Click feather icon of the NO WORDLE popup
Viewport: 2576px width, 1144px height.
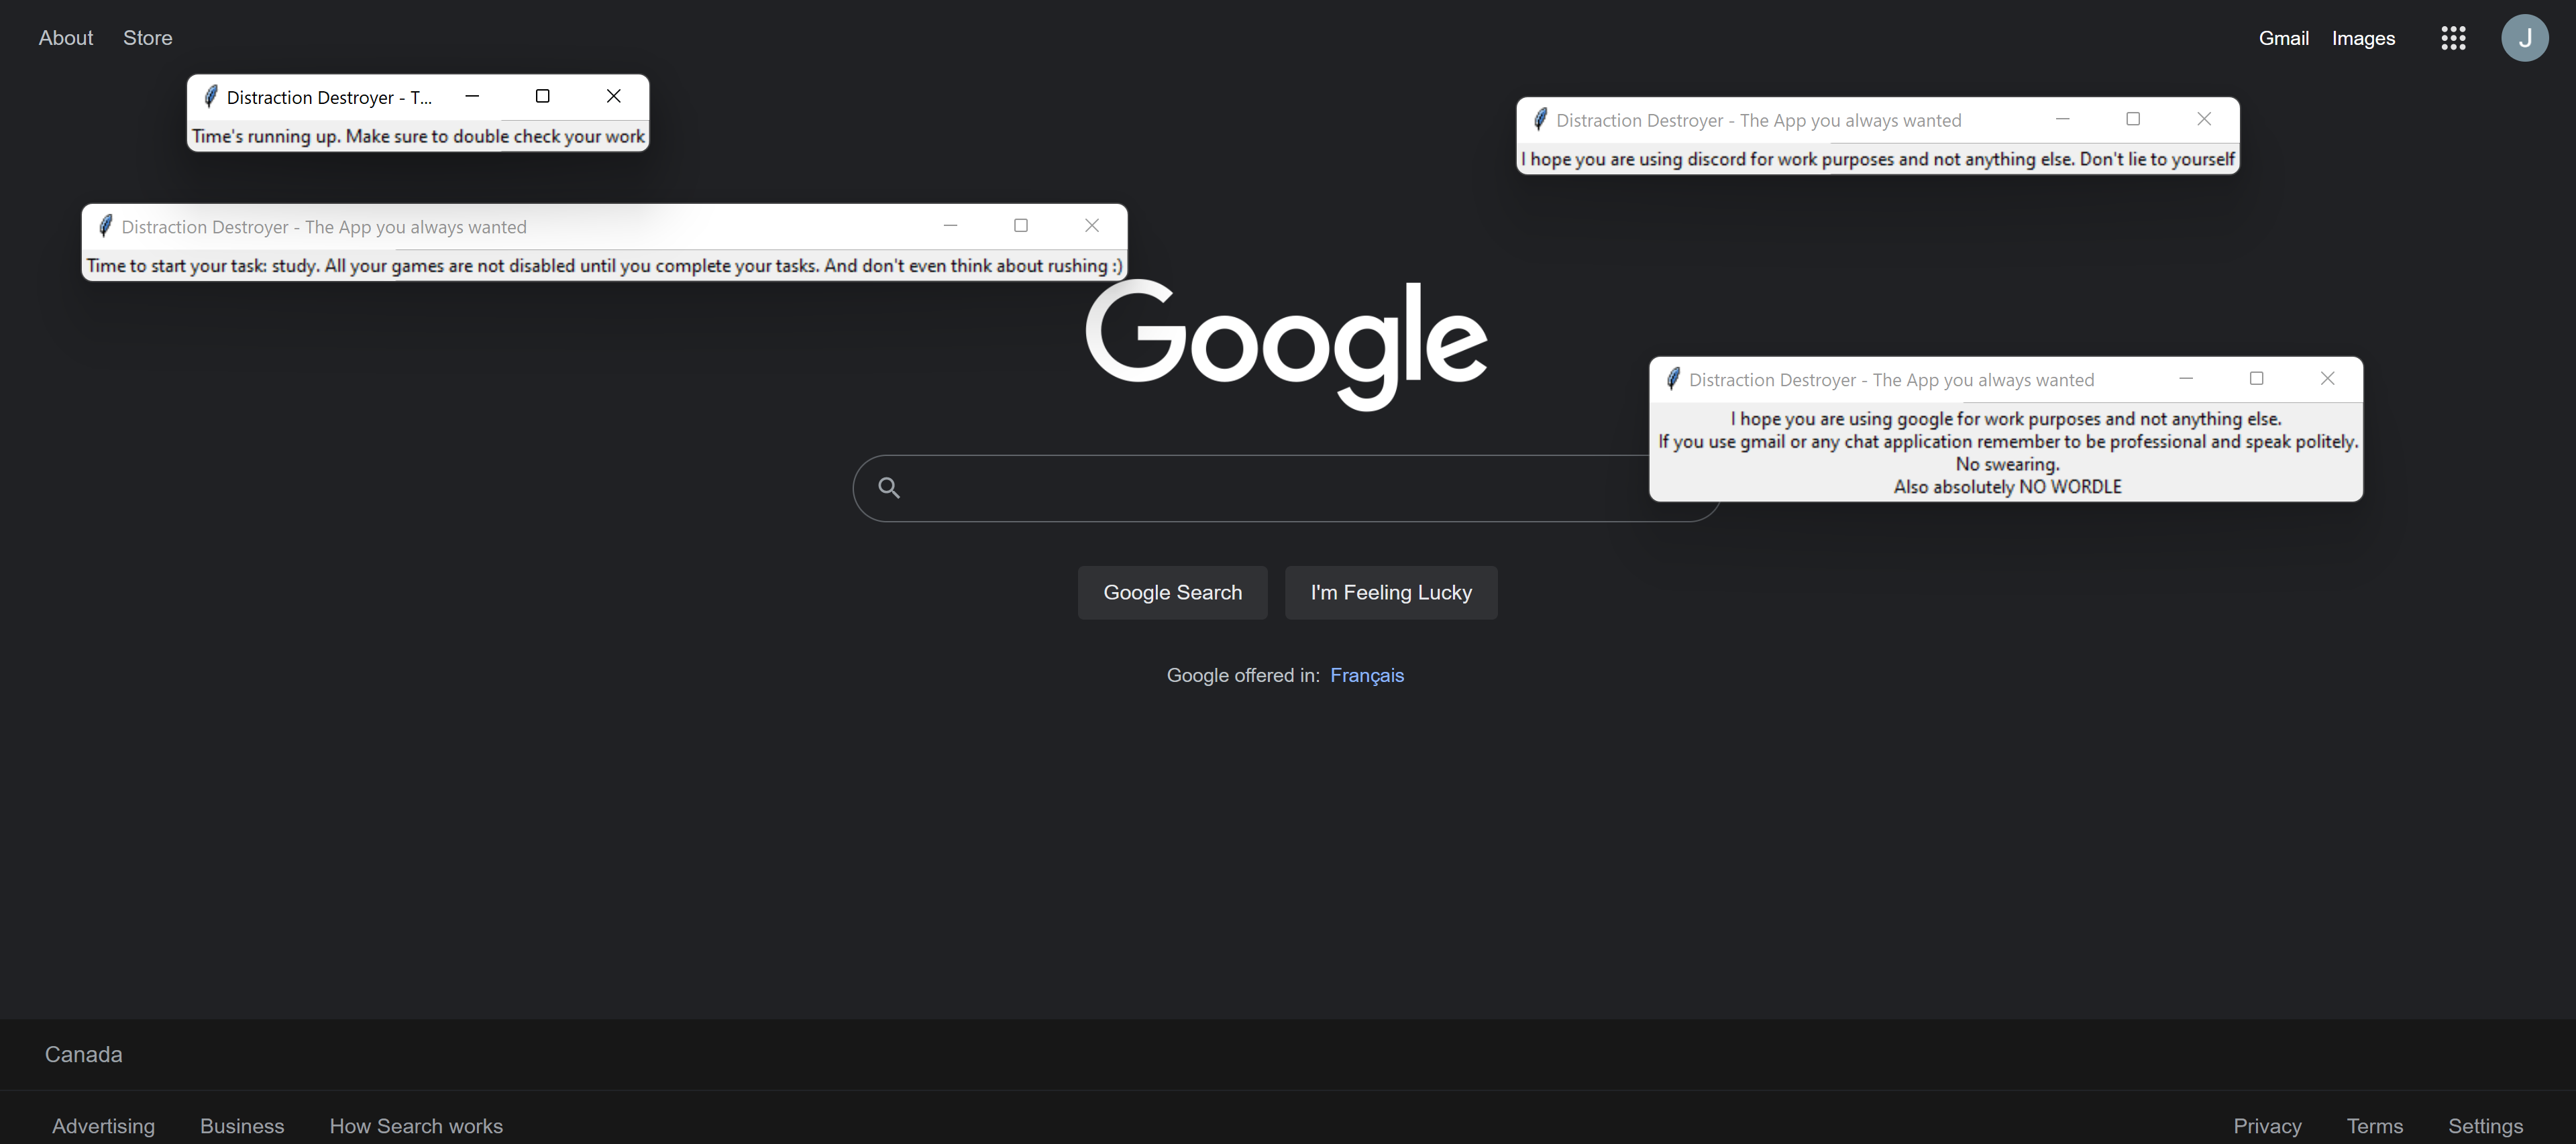tap(1673, 379)
